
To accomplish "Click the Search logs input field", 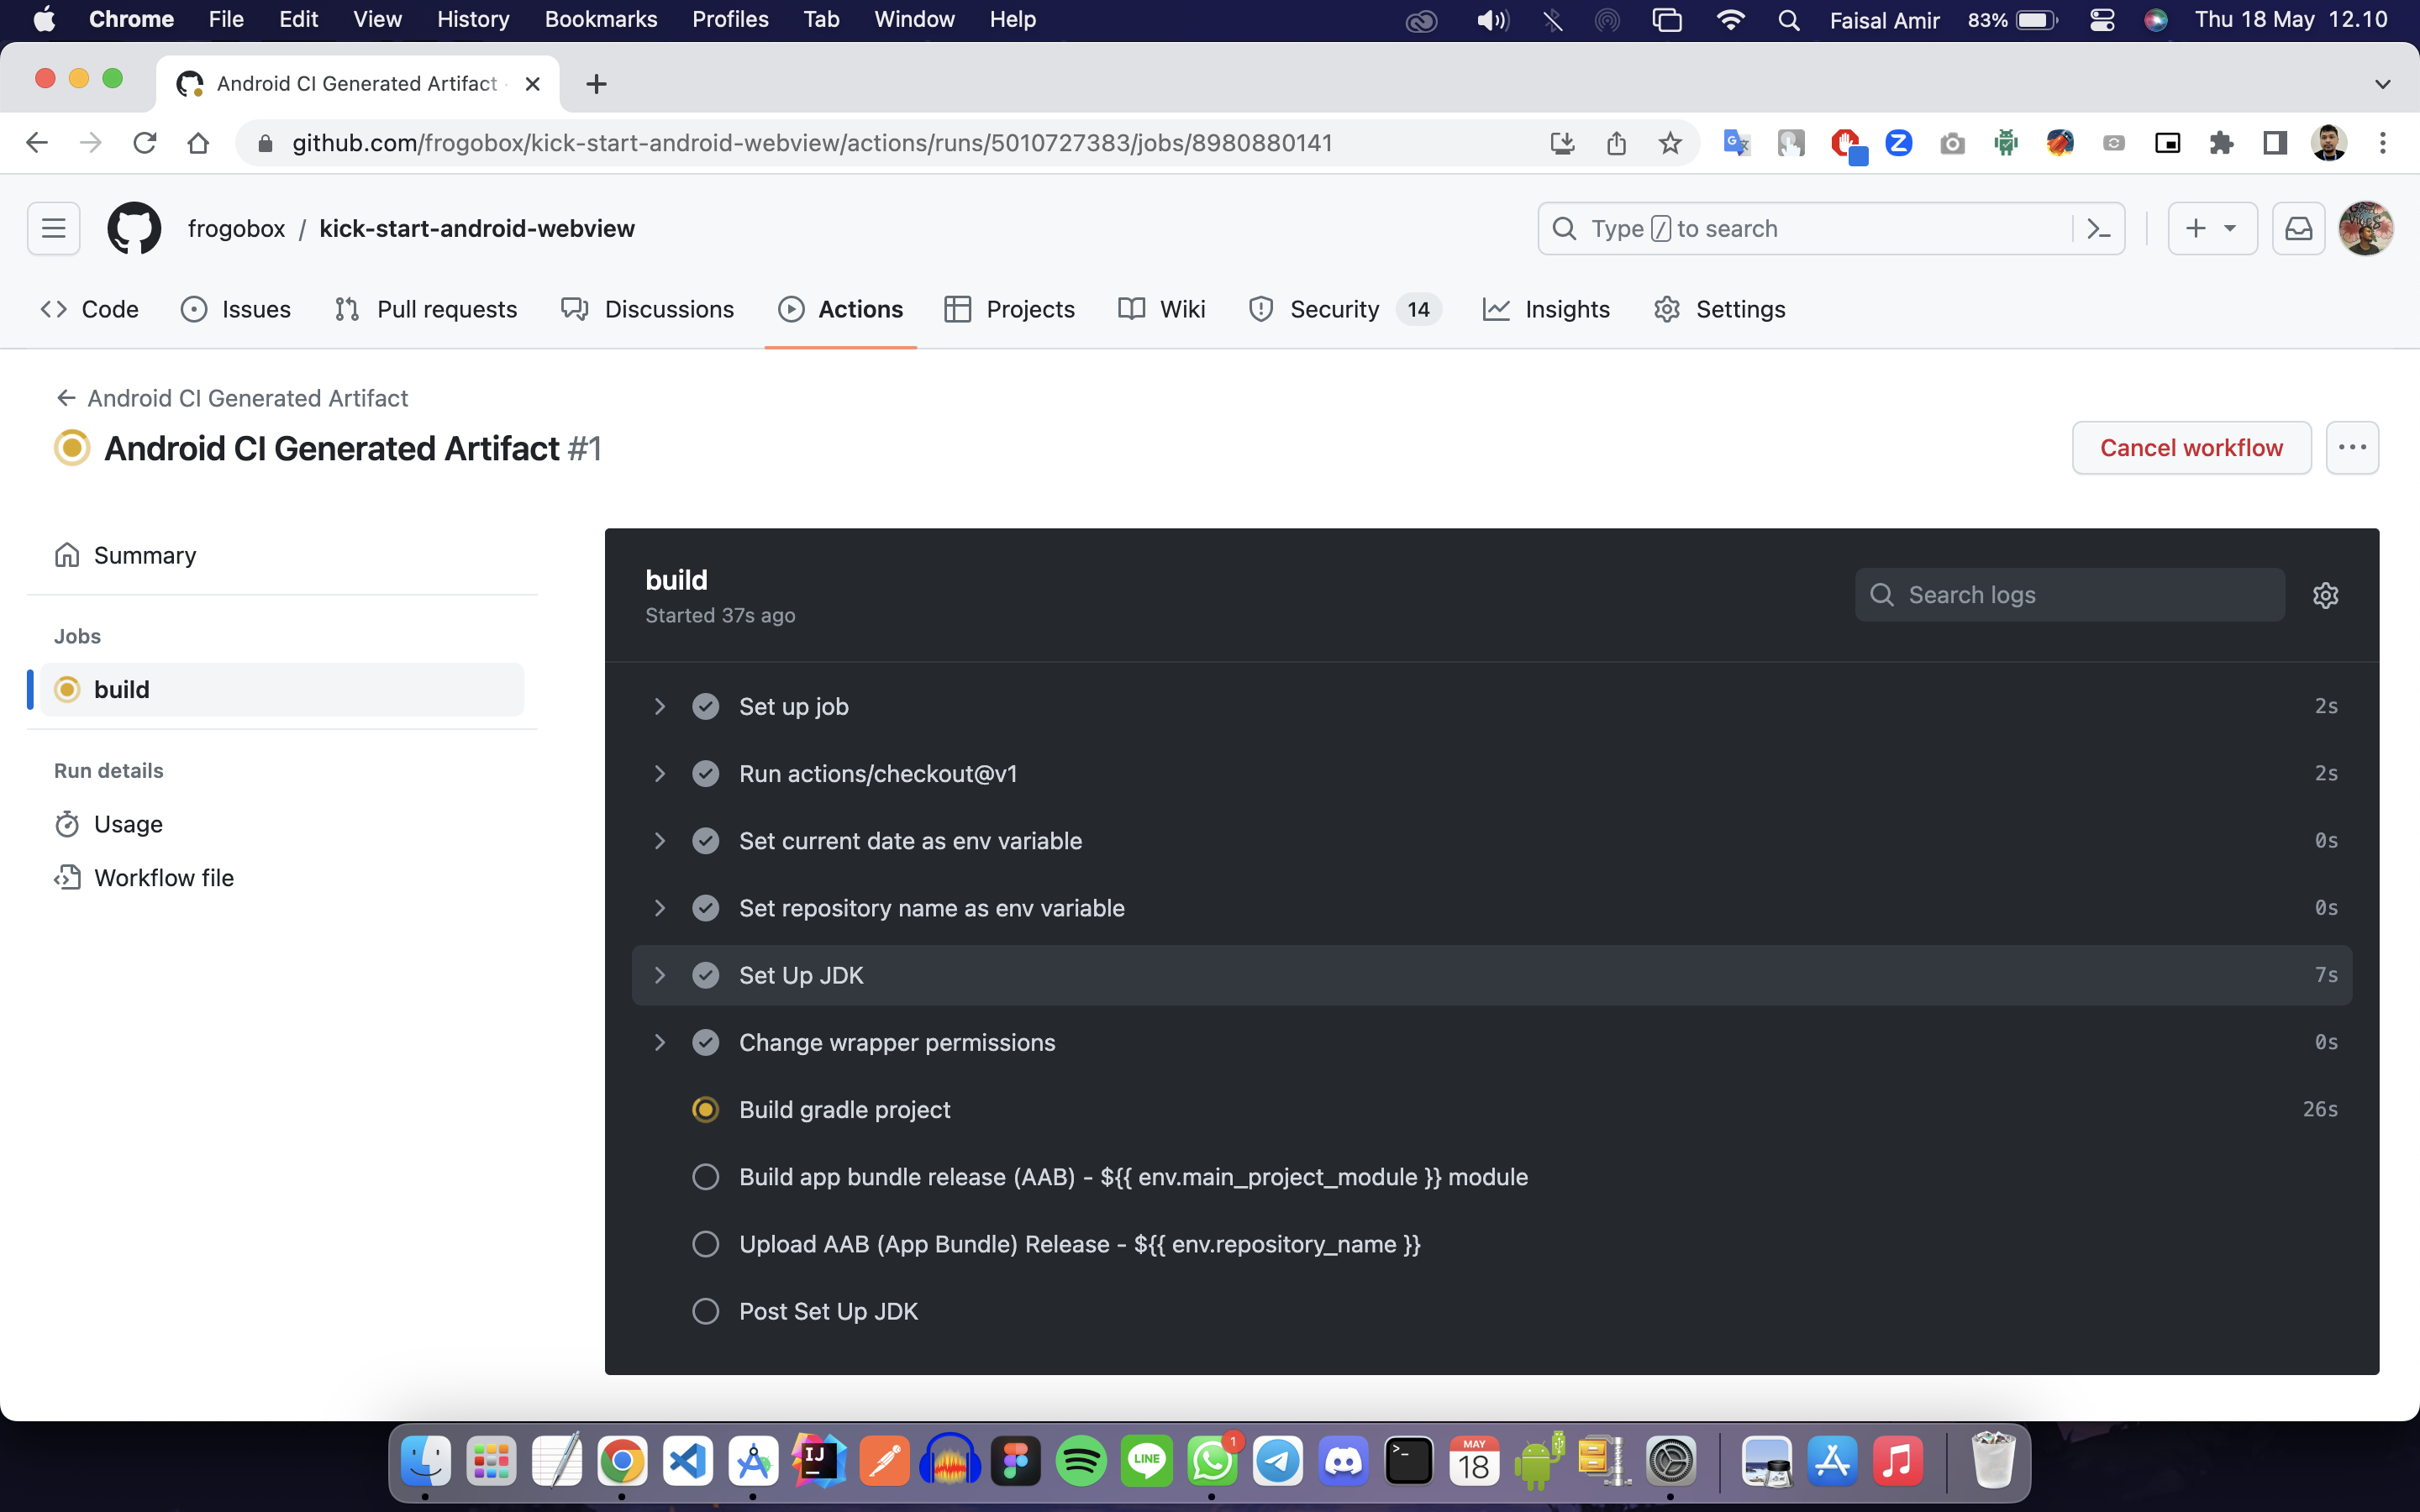I will point(2080,595).
